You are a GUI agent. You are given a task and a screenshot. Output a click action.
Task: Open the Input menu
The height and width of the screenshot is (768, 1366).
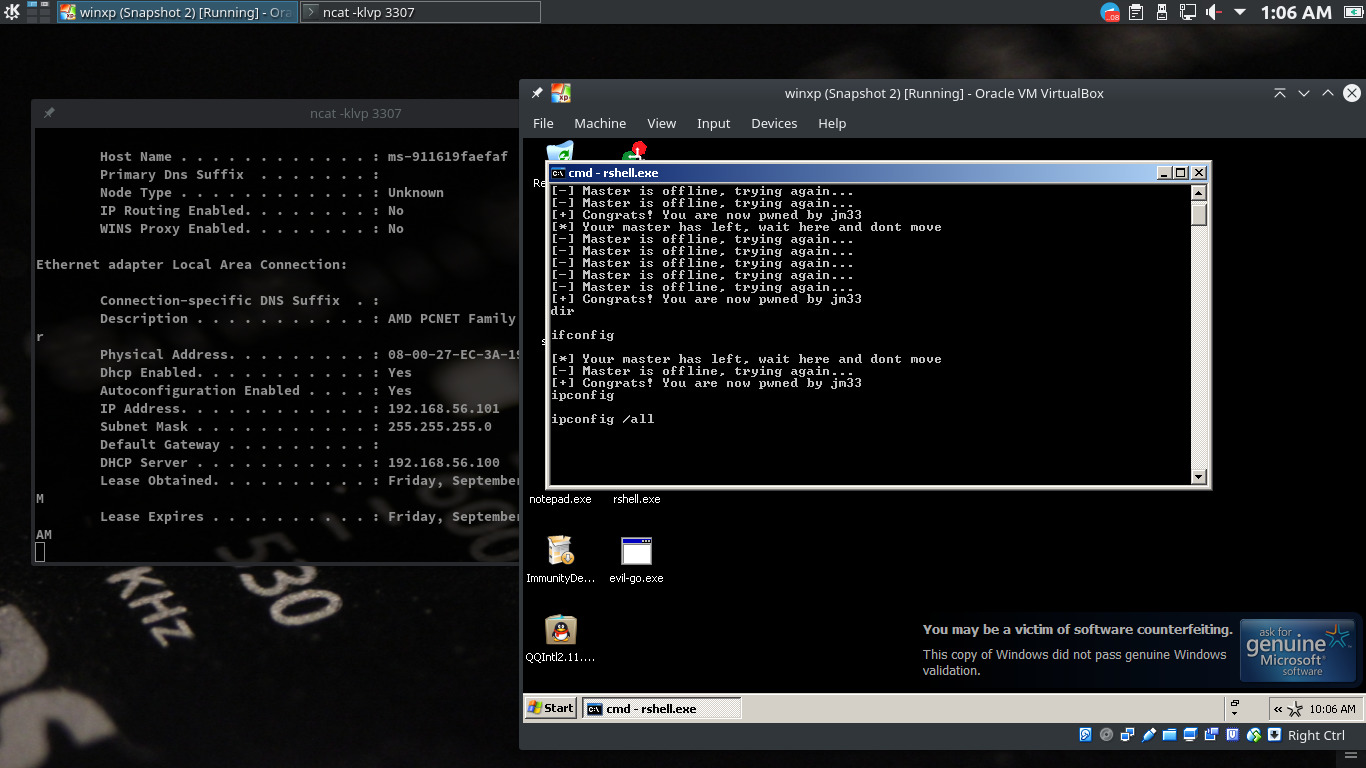(x=713, y=123)
